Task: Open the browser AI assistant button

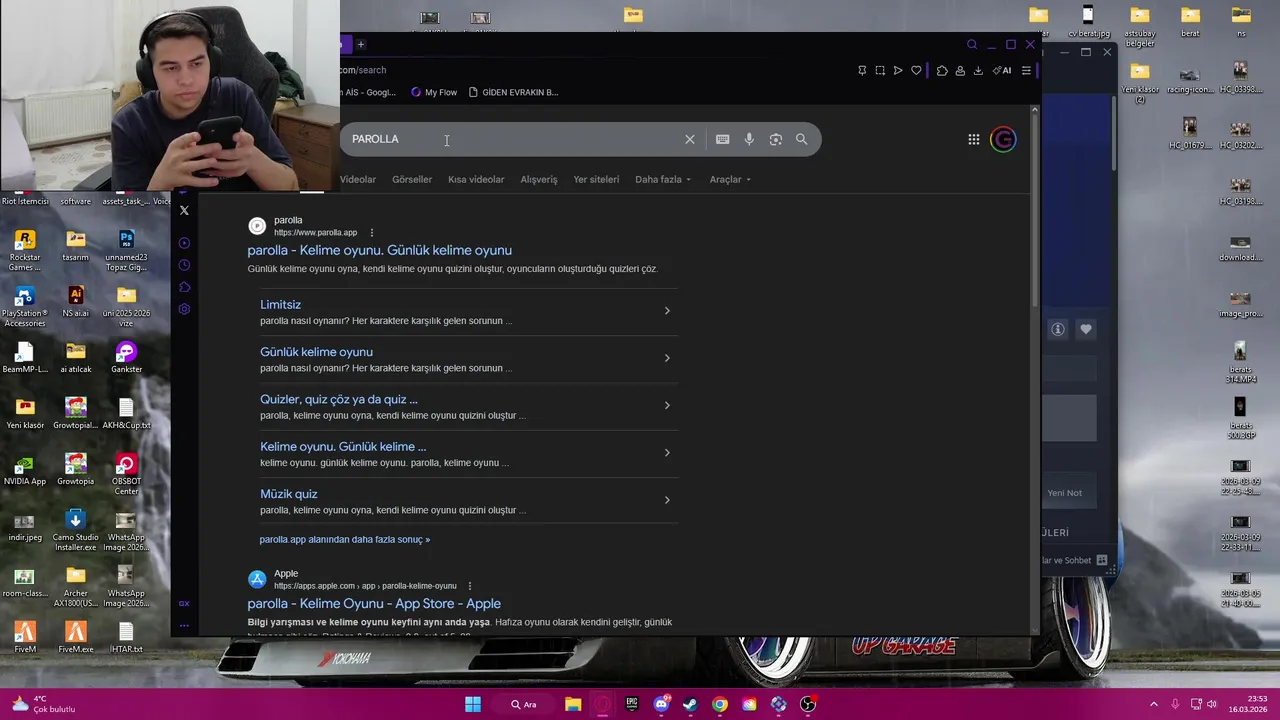Action: (x=1002, y=70)
